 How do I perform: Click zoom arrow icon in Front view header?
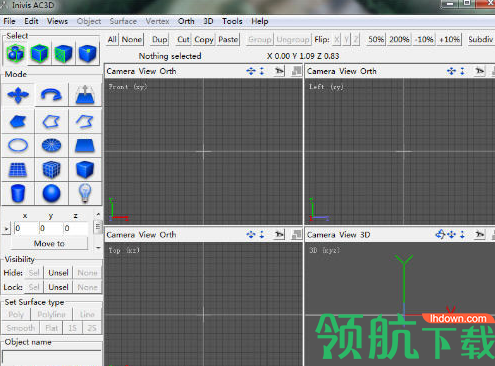pos(262,71)
